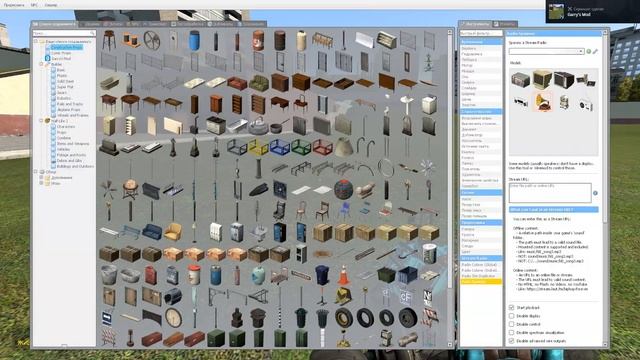Viewport: 640px width, 360px height.
Task: Uncheck the Start playback checkbox
Action: coord(511,307)
